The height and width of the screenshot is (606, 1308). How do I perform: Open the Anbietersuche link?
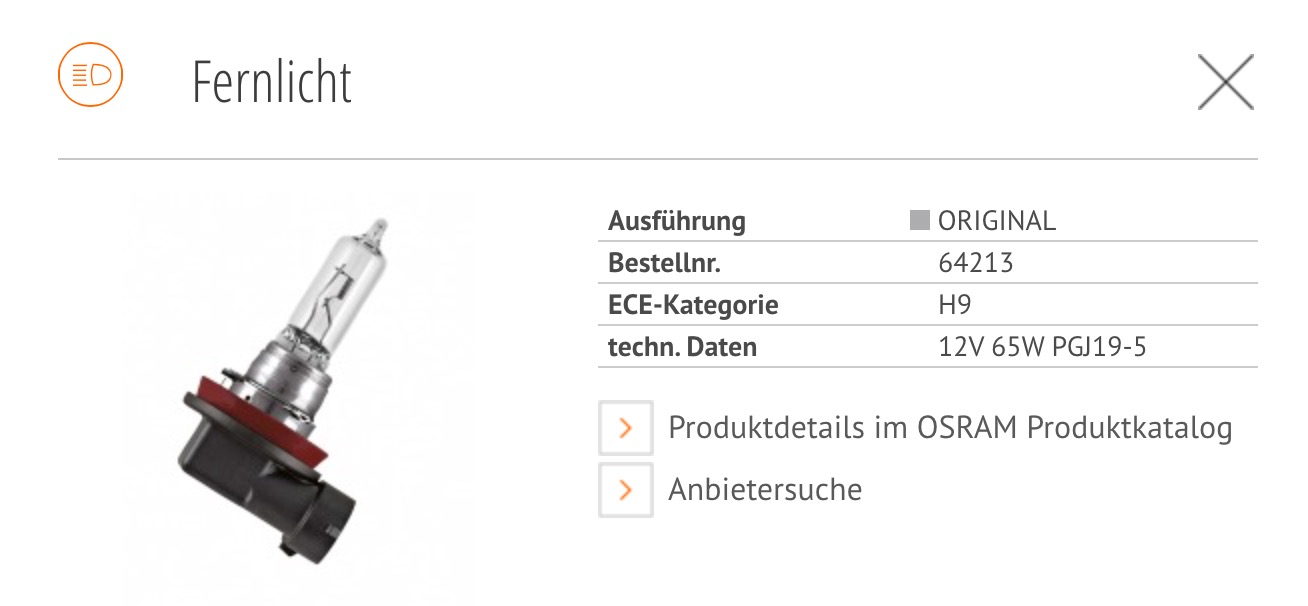pyautogui.click(x=765, y=490)
